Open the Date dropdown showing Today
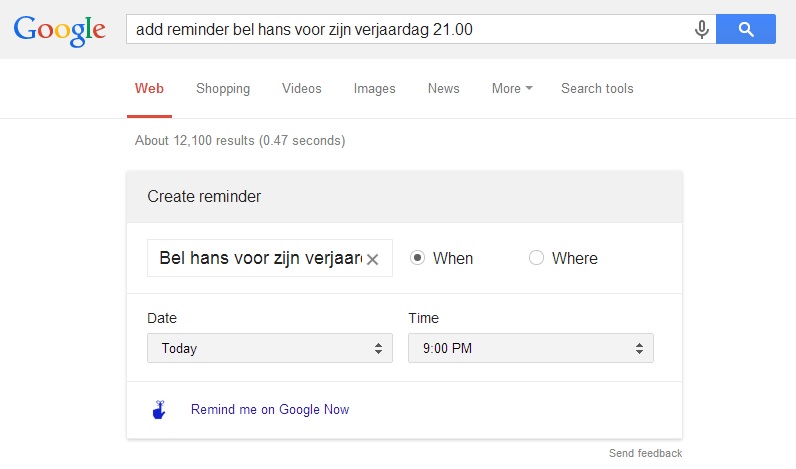 270,348
